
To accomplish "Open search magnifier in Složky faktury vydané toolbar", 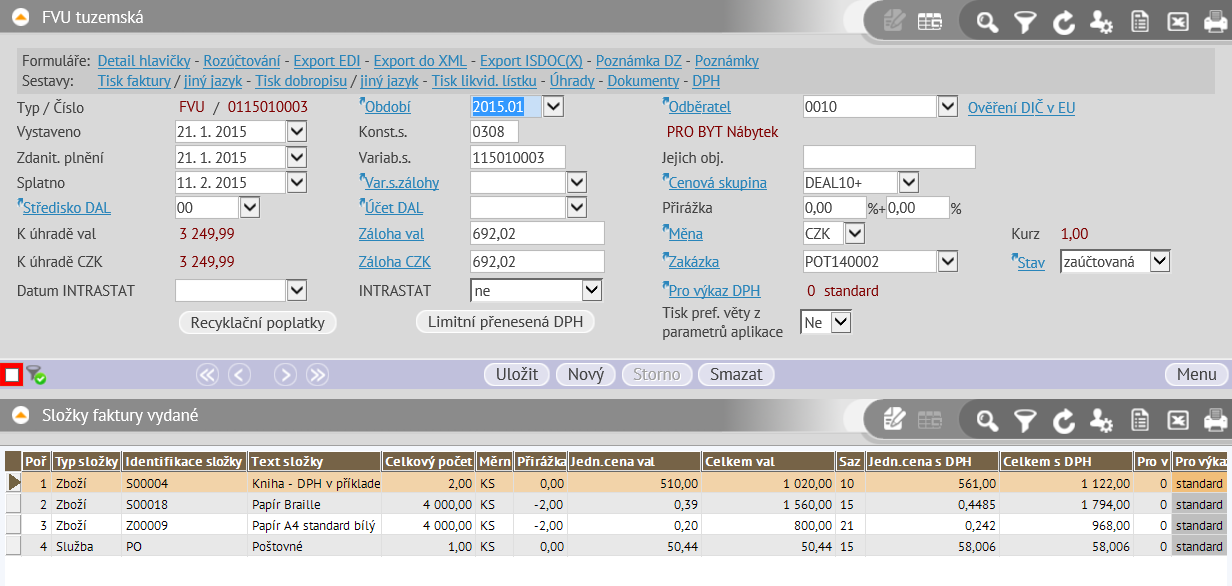I will (x=987, y=420).
